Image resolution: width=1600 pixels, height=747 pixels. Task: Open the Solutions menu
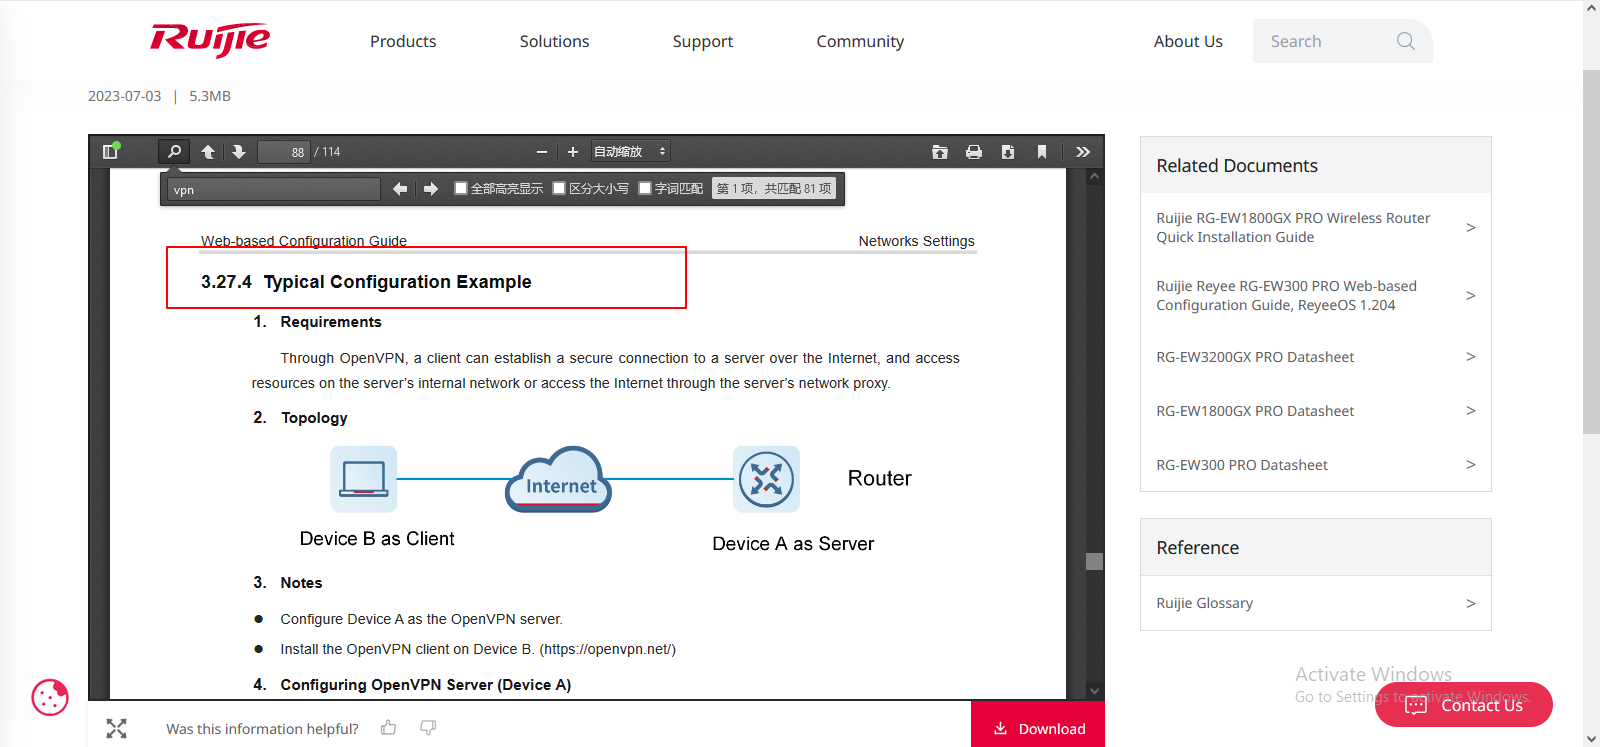pos(554,41)
